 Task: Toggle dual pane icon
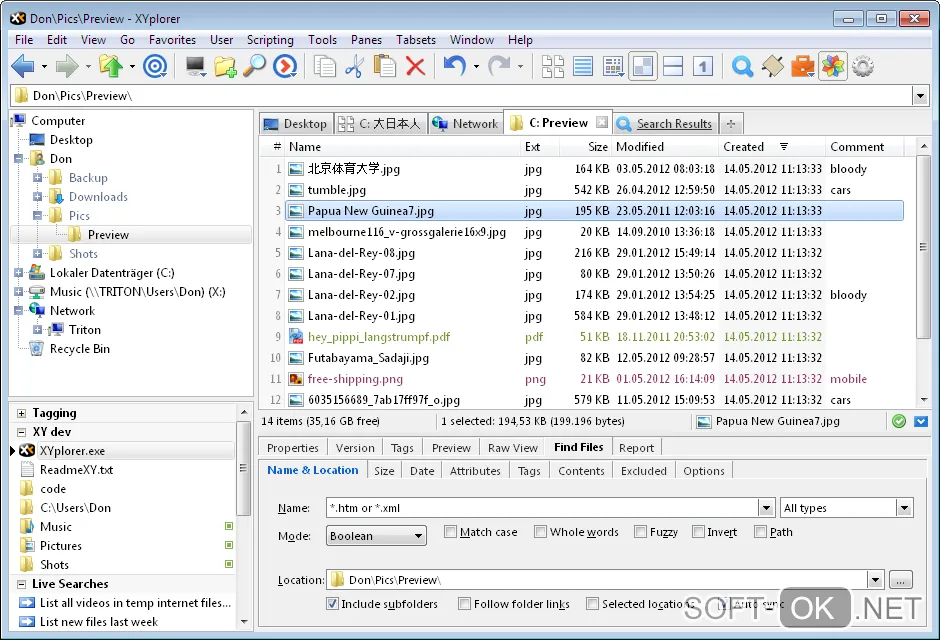click(x=643, y=66)
